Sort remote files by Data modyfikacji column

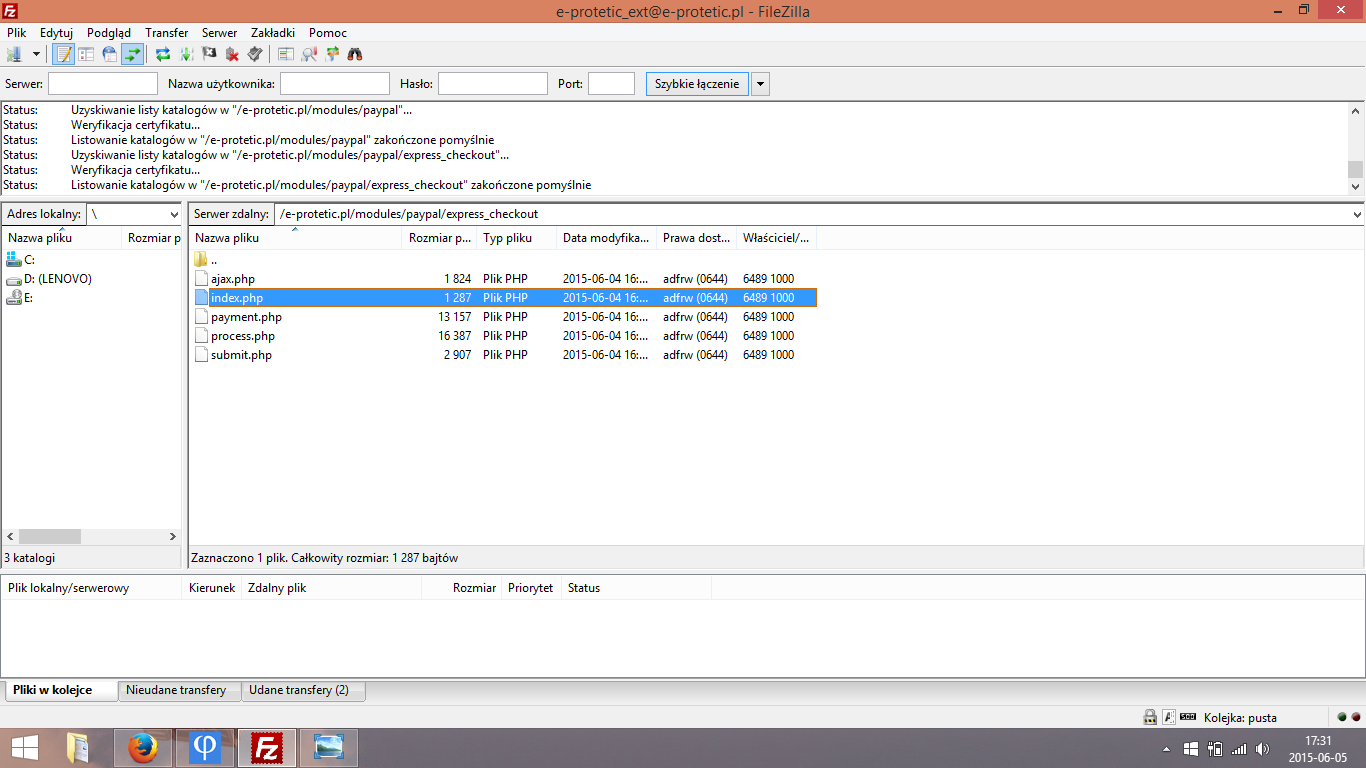[607, 238]
